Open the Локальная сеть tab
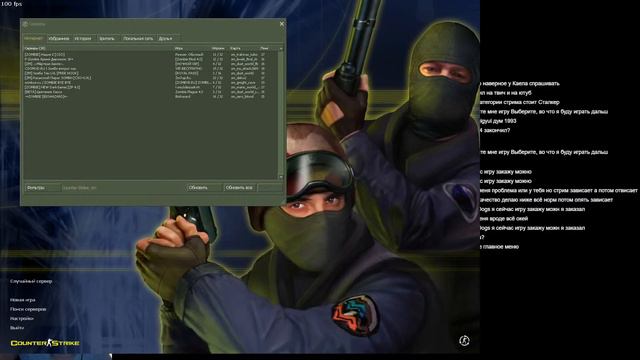640x360 pixels. [x=138, y=38]
